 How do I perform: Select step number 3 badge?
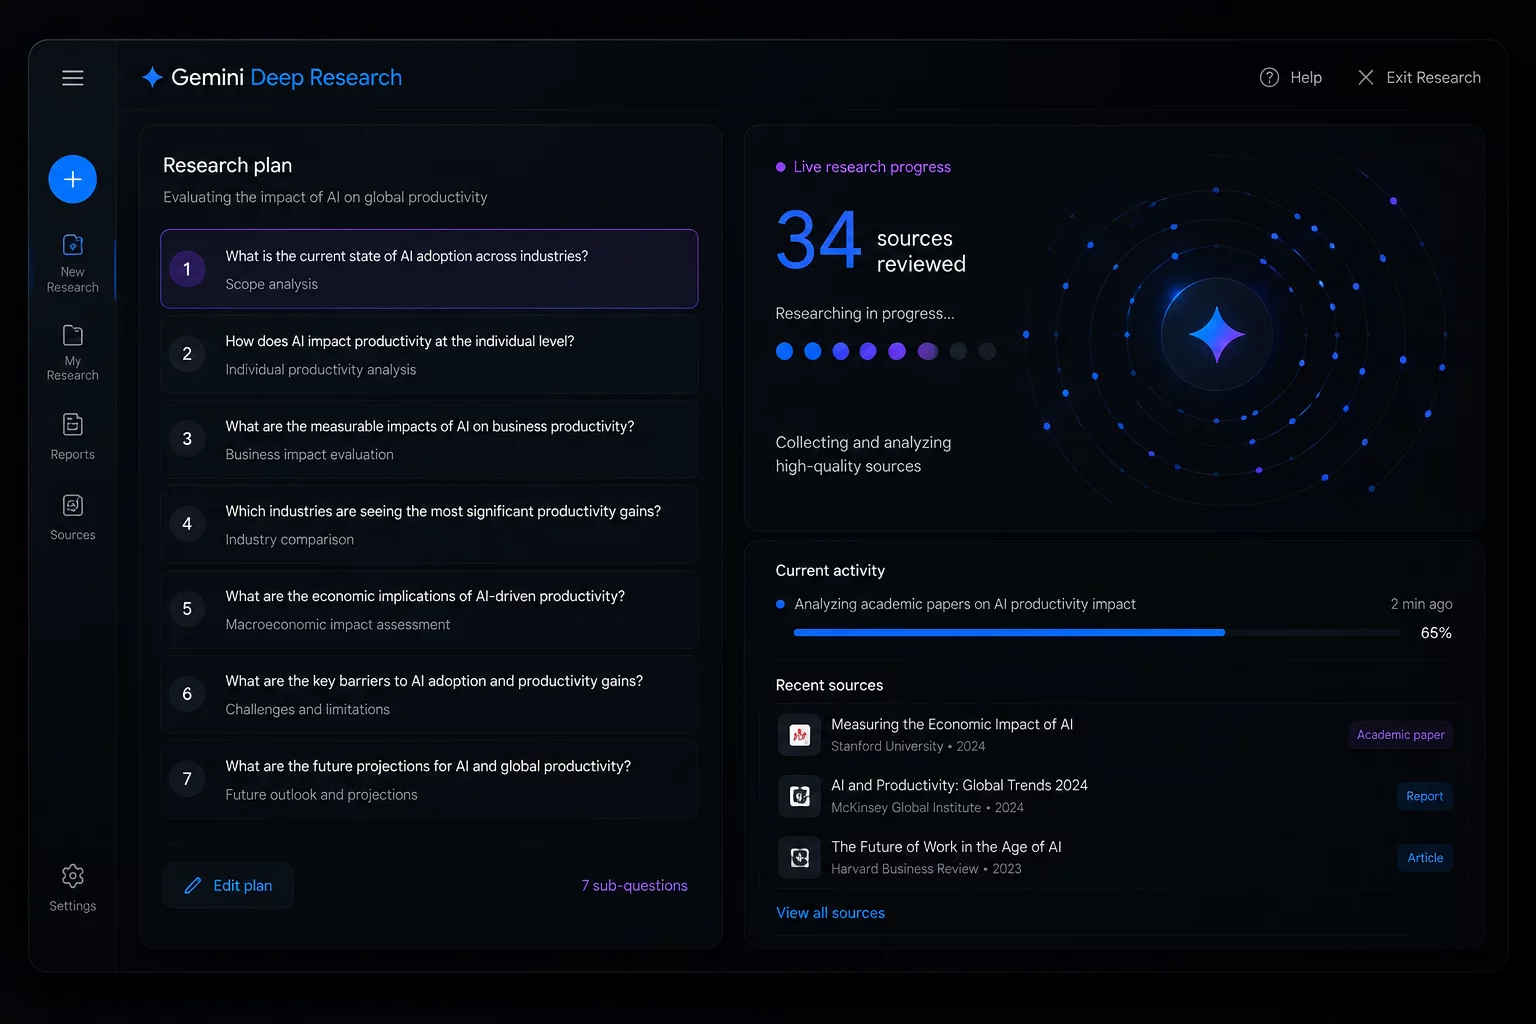point(187,439)
